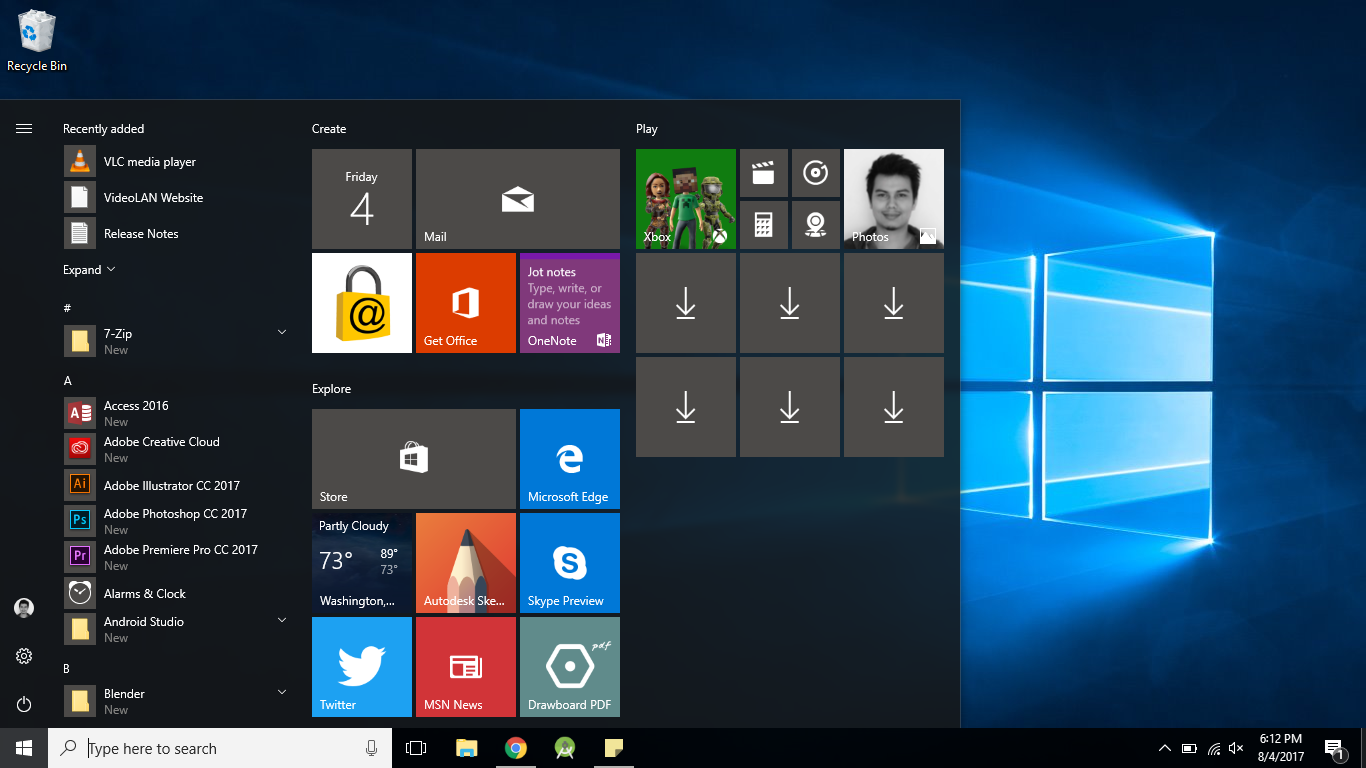Open Android Studio from taskbar

(x=565, y=748)
